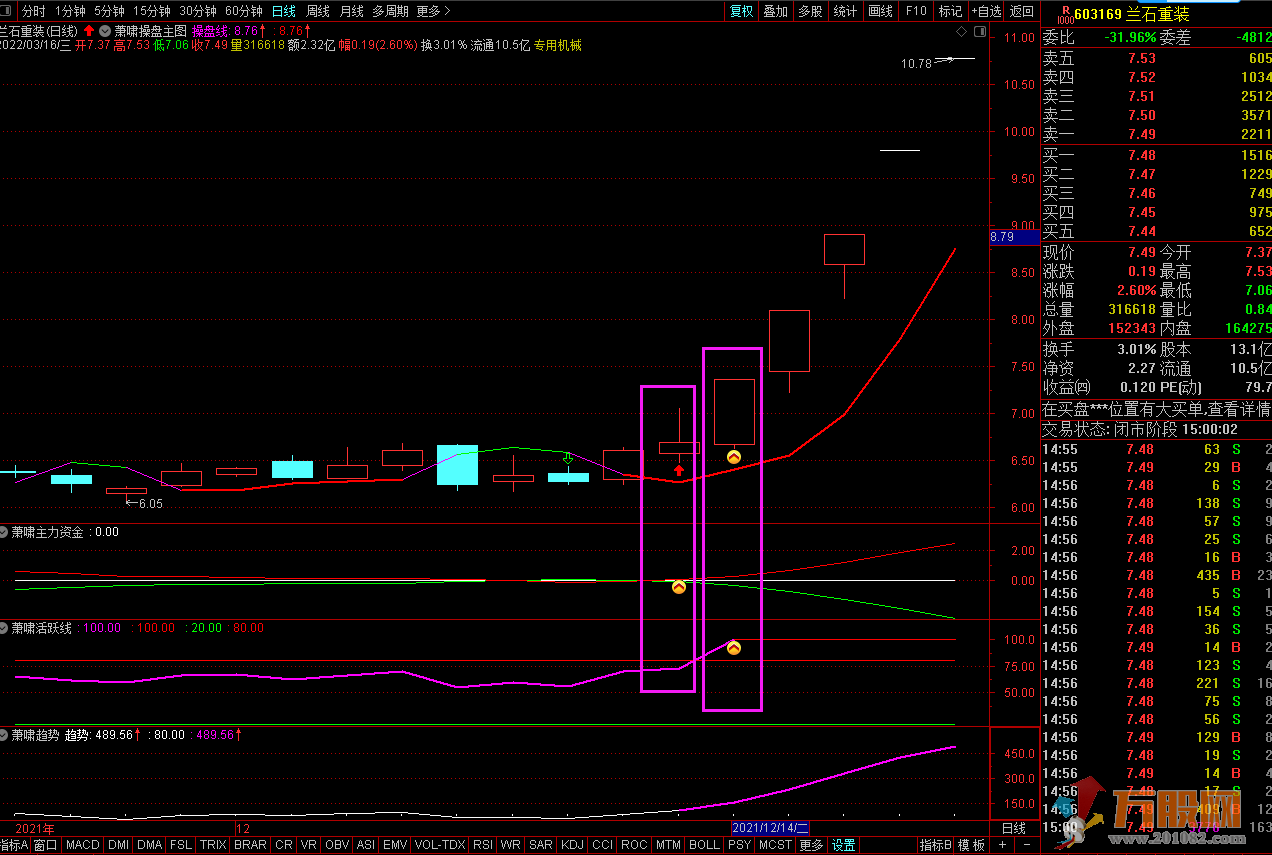Click the plus zoom button at bottom
This screenshot has height=855, width=1272.
click(x=1002, y=845)
